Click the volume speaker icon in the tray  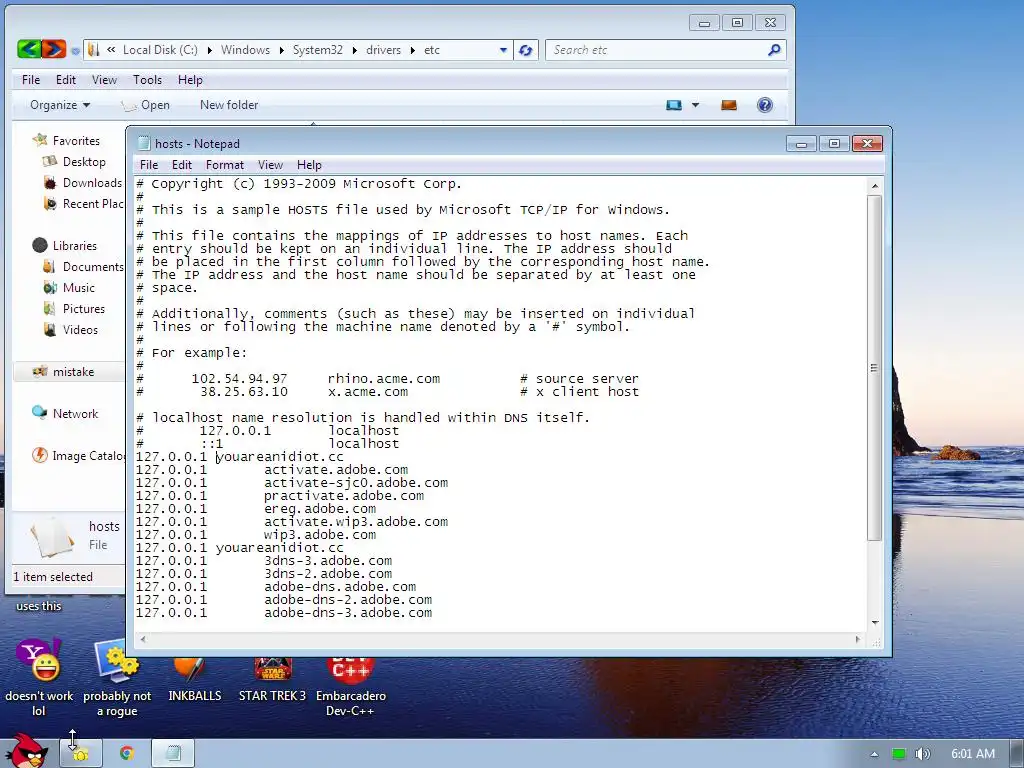point(922,754)
